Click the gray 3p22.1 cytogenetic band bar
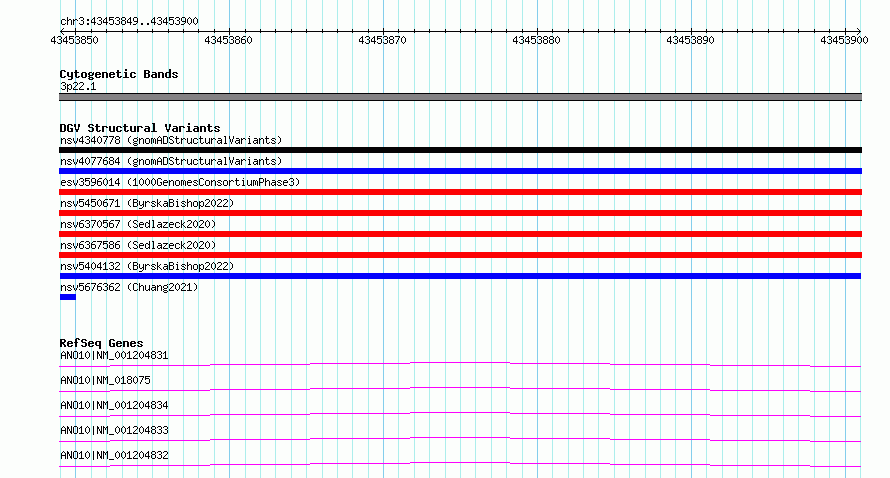Image resolution: width=890 pixels, height=478 pixels. coord(460,97)
